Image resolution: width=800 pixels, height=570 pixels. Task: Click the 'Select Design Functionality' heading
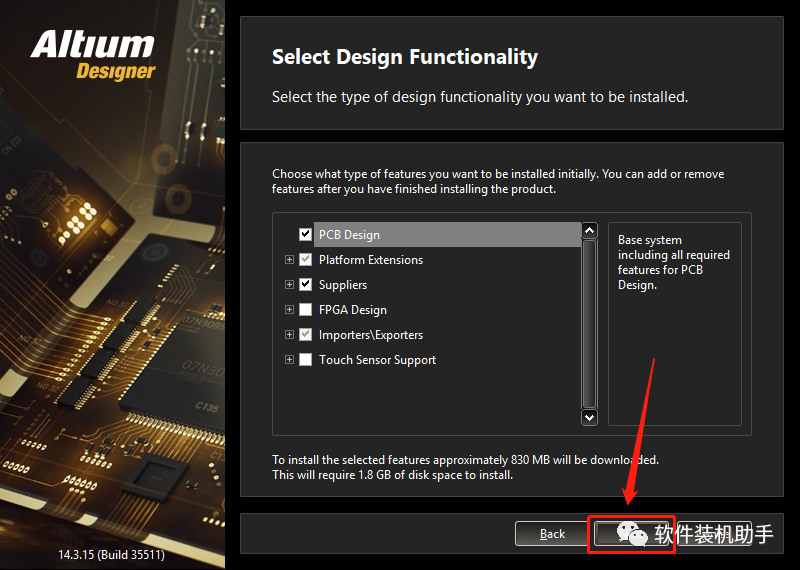(405, 57)
